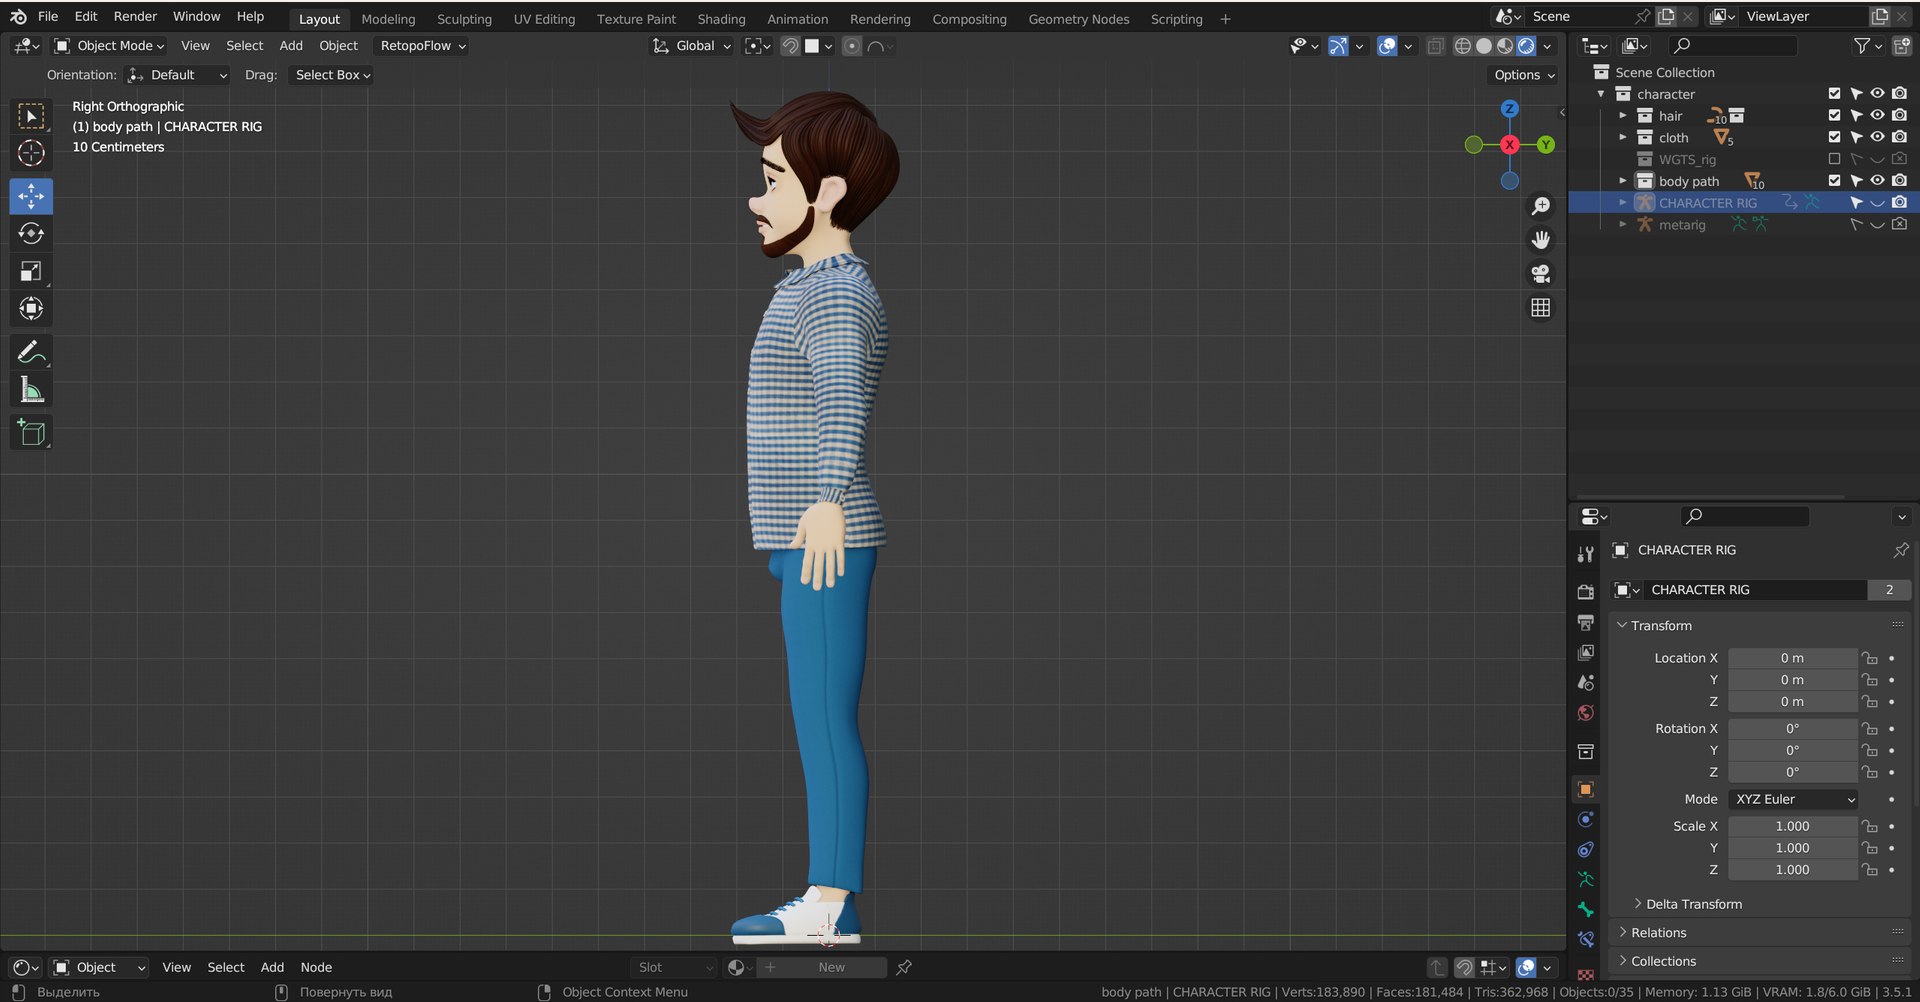This screenshot has height=1002, width=1920.
Task: Toggle lock on Location X
Action: (1869, 658)
